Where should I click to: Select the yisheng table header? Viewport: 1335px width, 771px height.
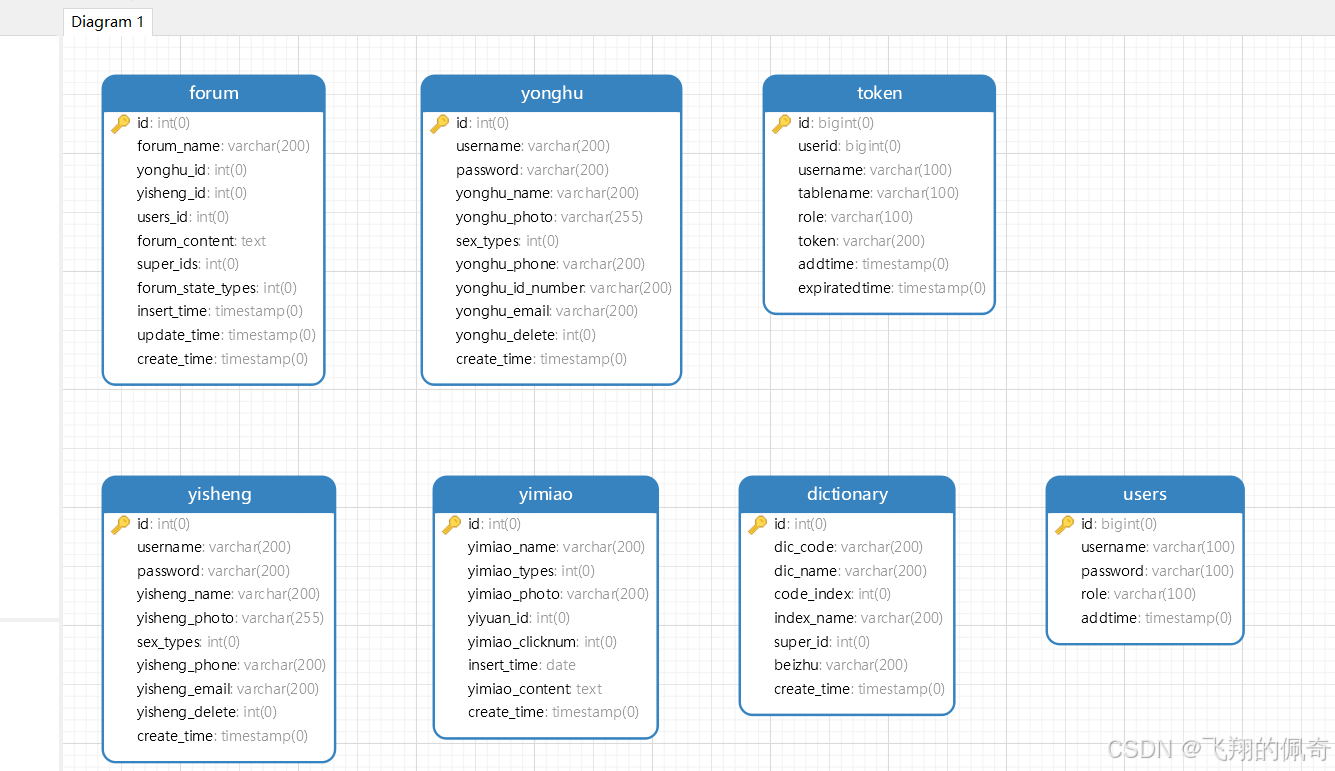219,494
